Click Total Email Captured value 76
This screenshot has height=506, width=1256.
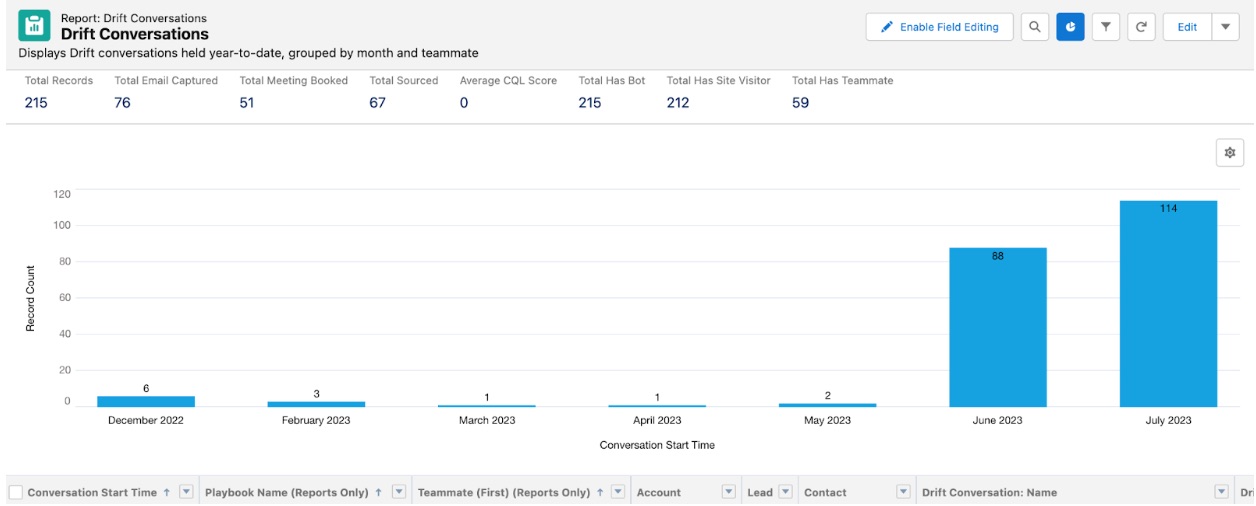(123, 102)
